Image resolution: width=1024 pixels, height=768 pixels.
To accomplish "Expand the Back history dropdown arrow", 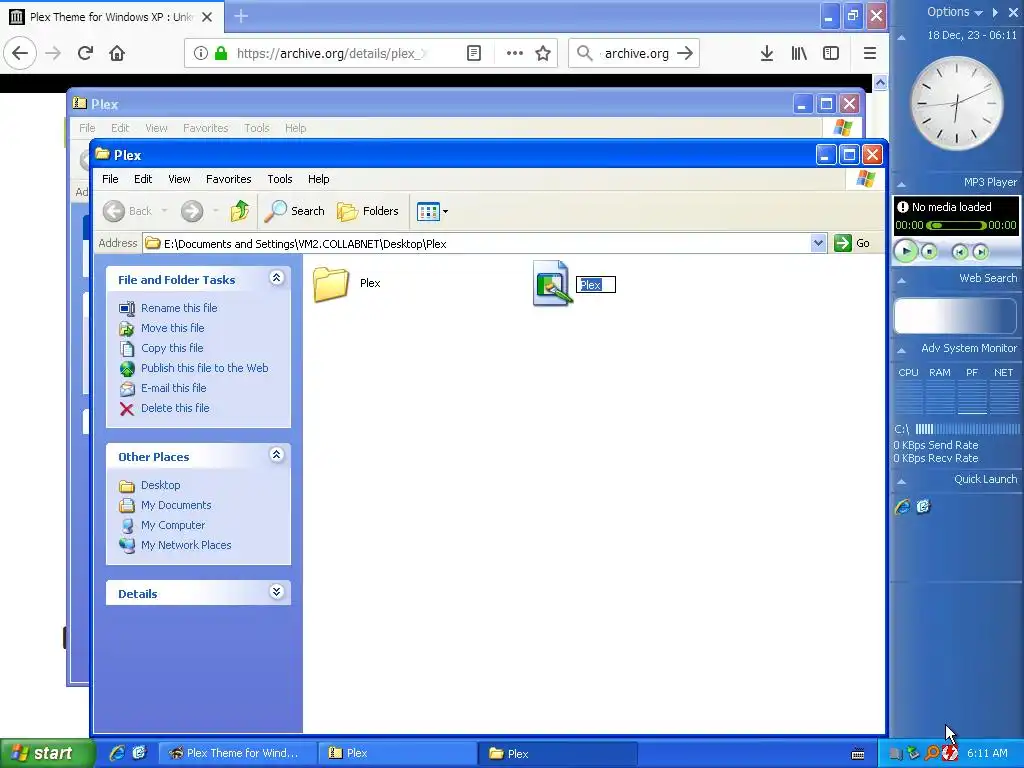I will tap(164, 211).
